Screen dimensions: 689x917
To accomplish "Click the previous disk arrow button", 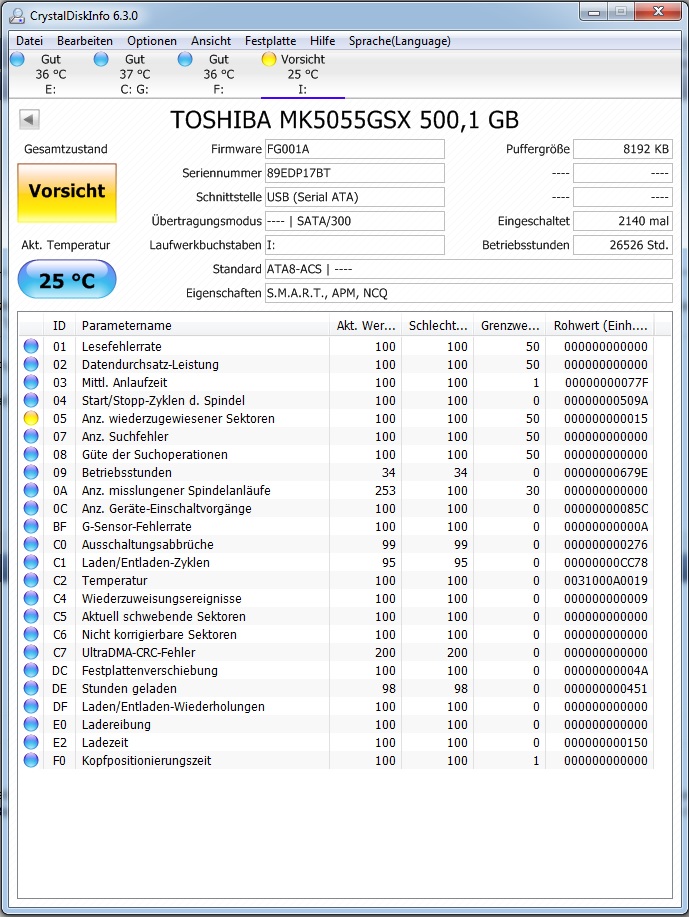I will [x=29, y=119].
